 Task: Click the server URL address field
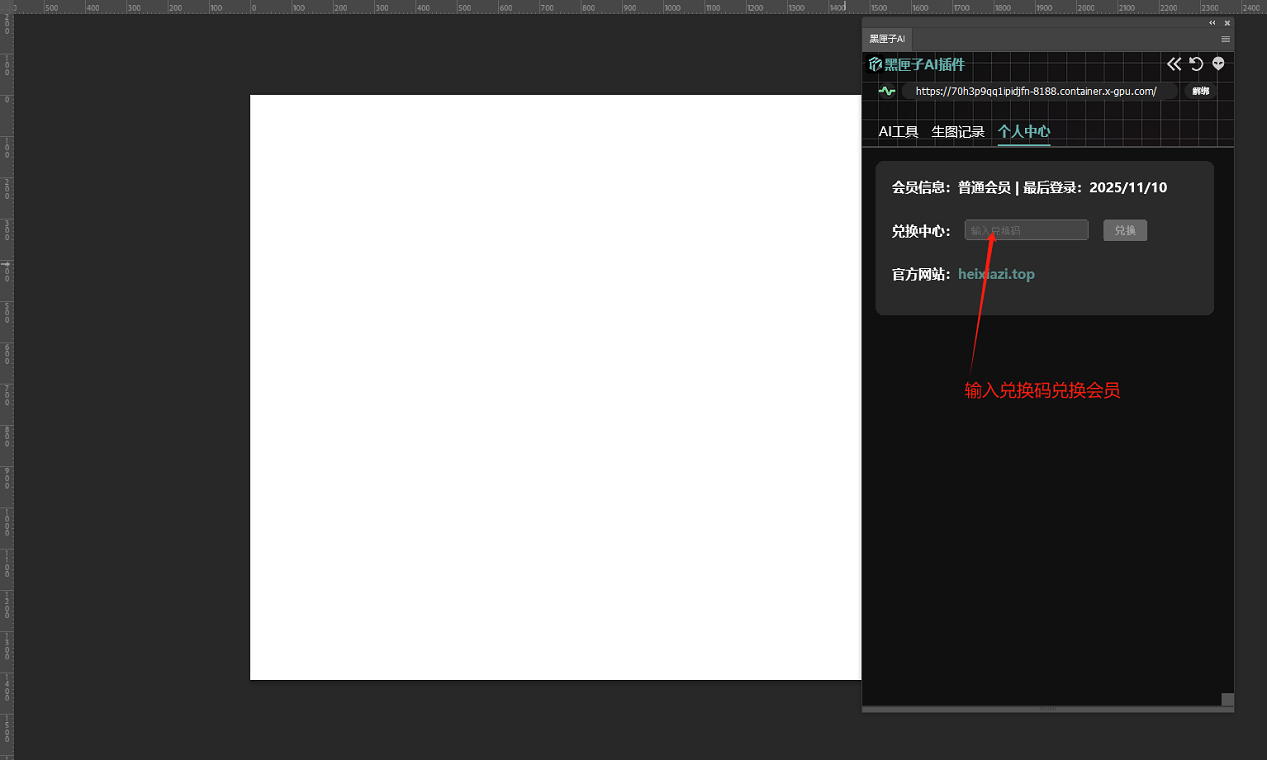[x=1036, y=91]
